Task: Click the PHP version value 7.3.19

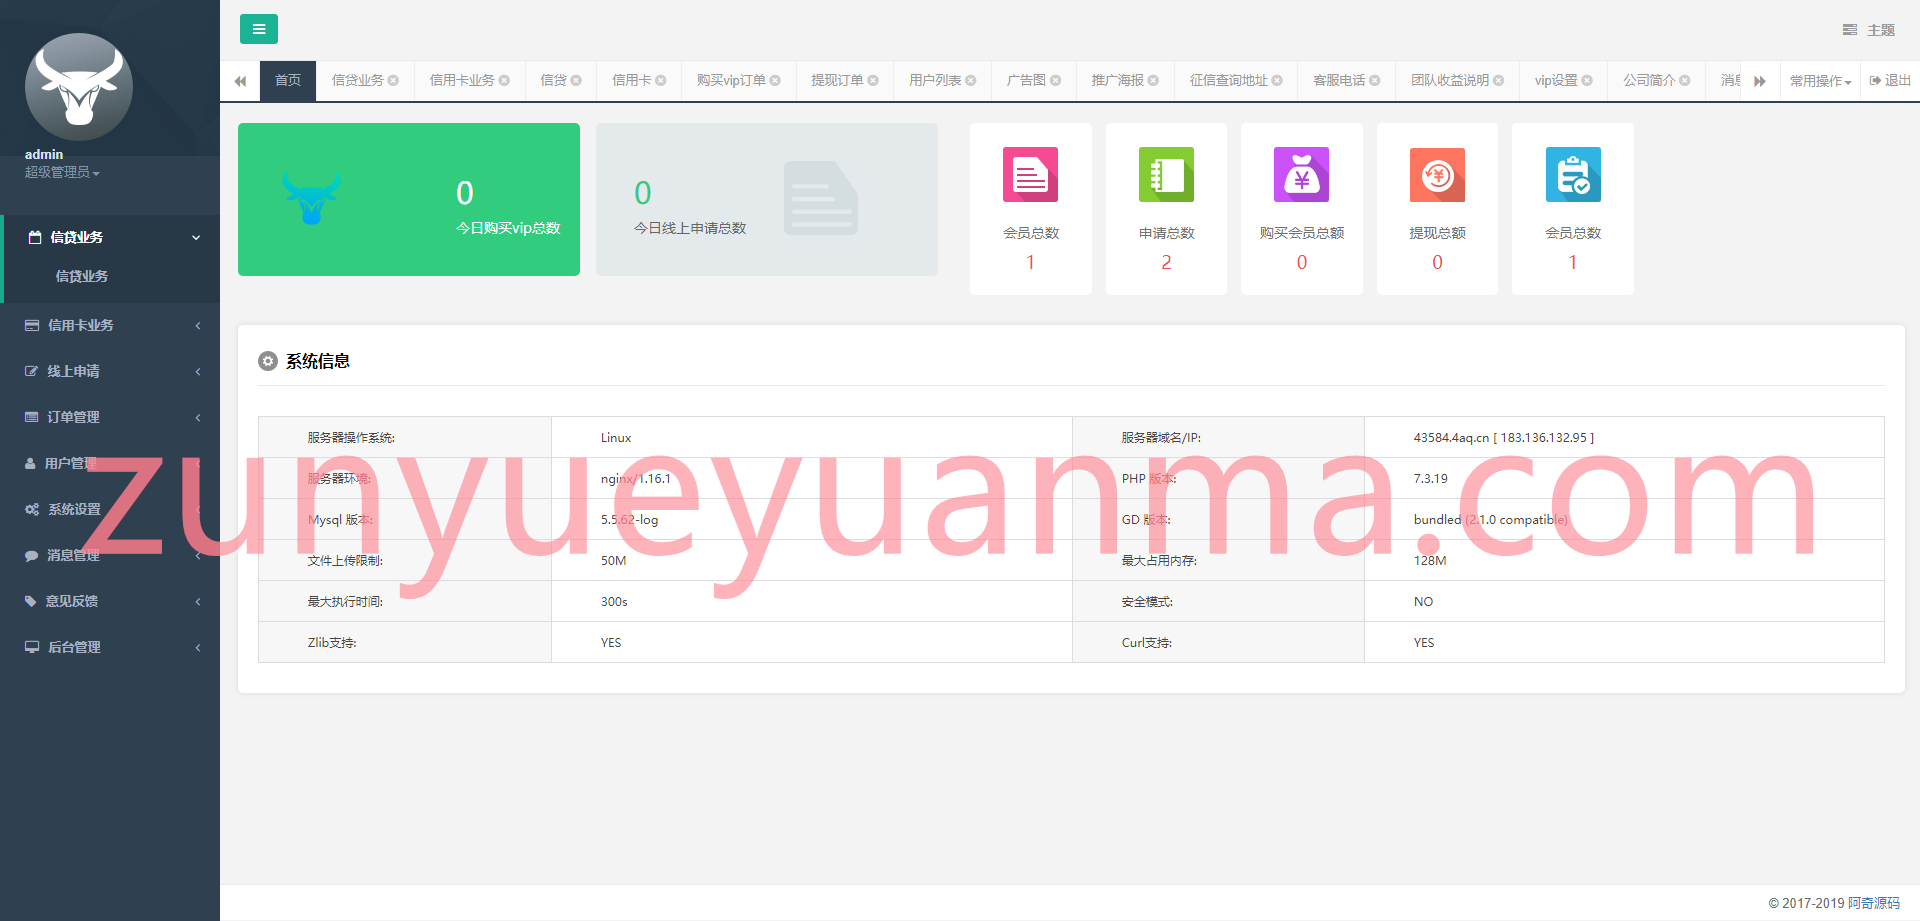Action: pyautogui.click(x=1430, y=479)
